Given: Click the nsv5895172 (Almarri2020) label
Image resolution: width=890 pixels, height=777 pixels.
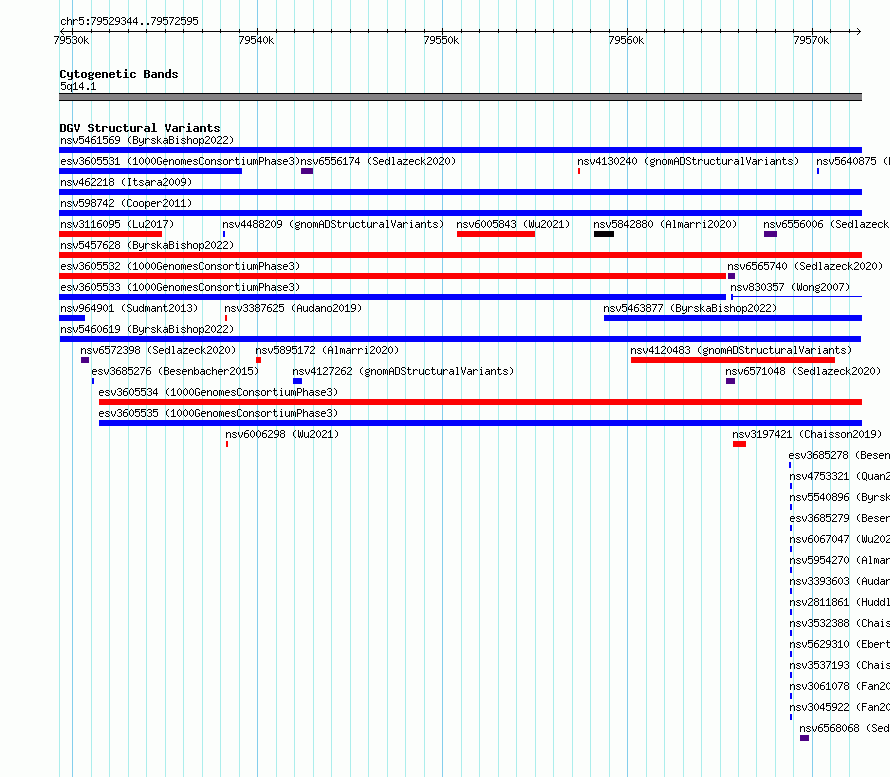Looking at the screenshot, I should click(x=328, y=350).
